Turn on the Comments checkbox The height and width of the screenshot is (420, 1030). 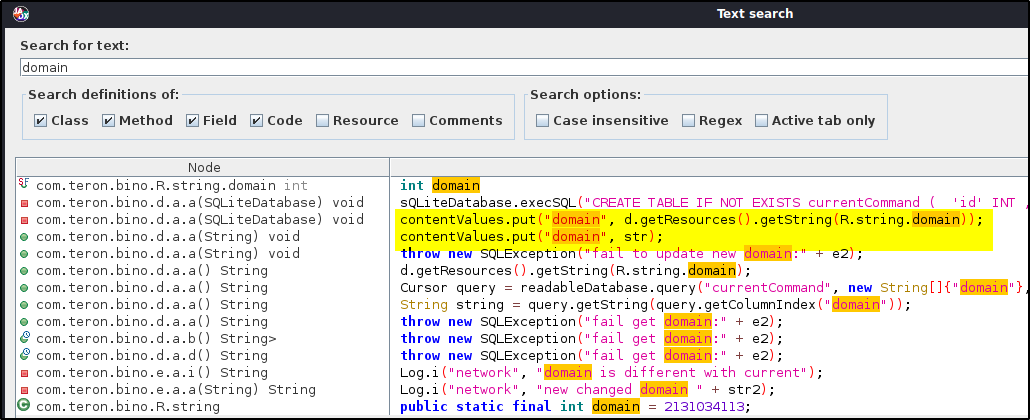[x=420, y=121]
